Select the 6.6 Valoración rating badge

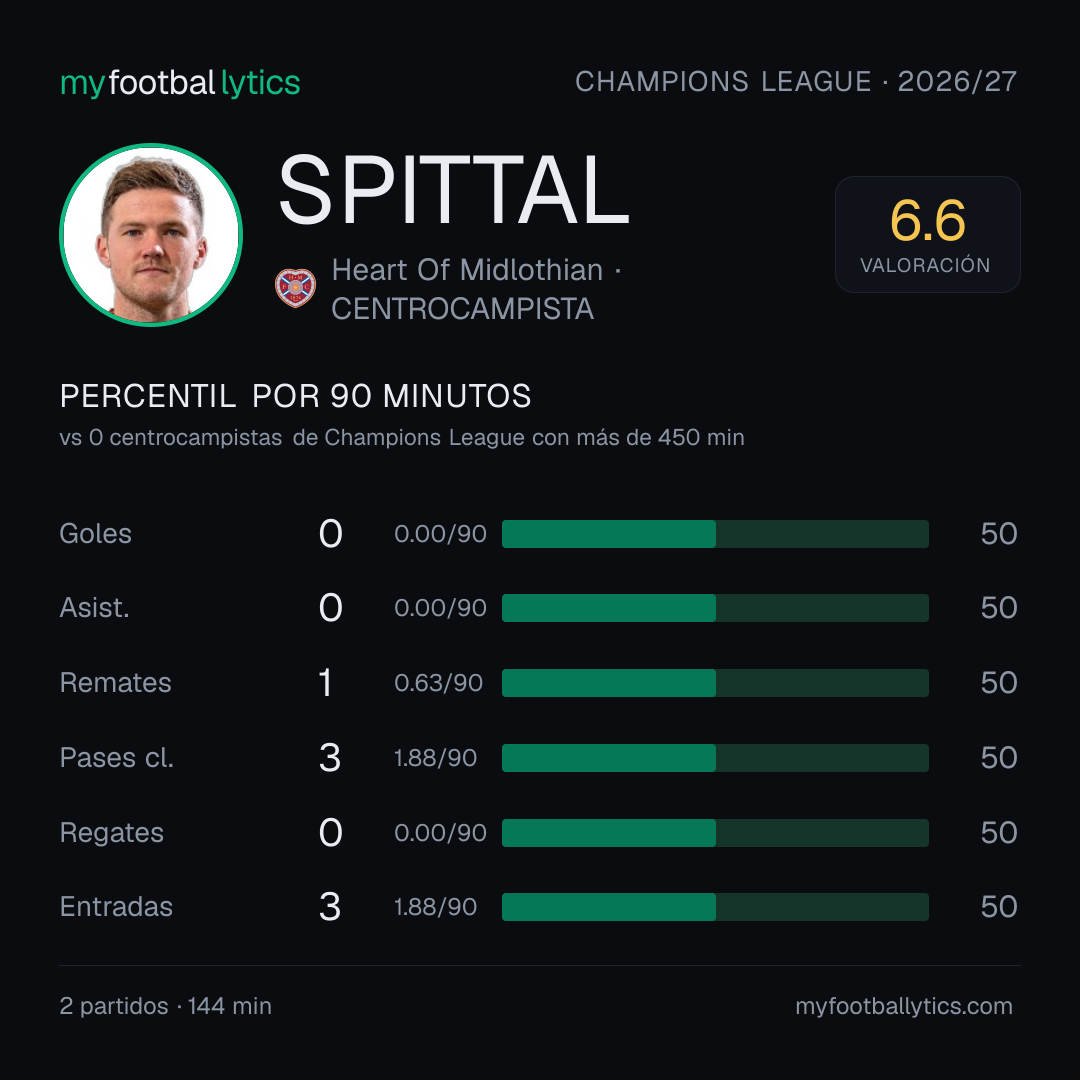pos(927,234)
